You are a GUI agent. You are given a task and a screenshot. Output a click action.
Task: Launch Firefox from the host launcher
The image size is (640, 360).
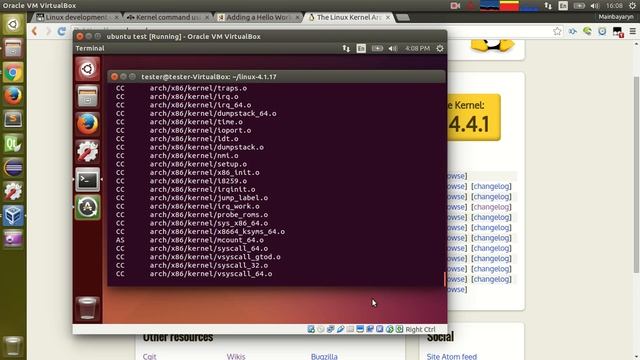13,96
